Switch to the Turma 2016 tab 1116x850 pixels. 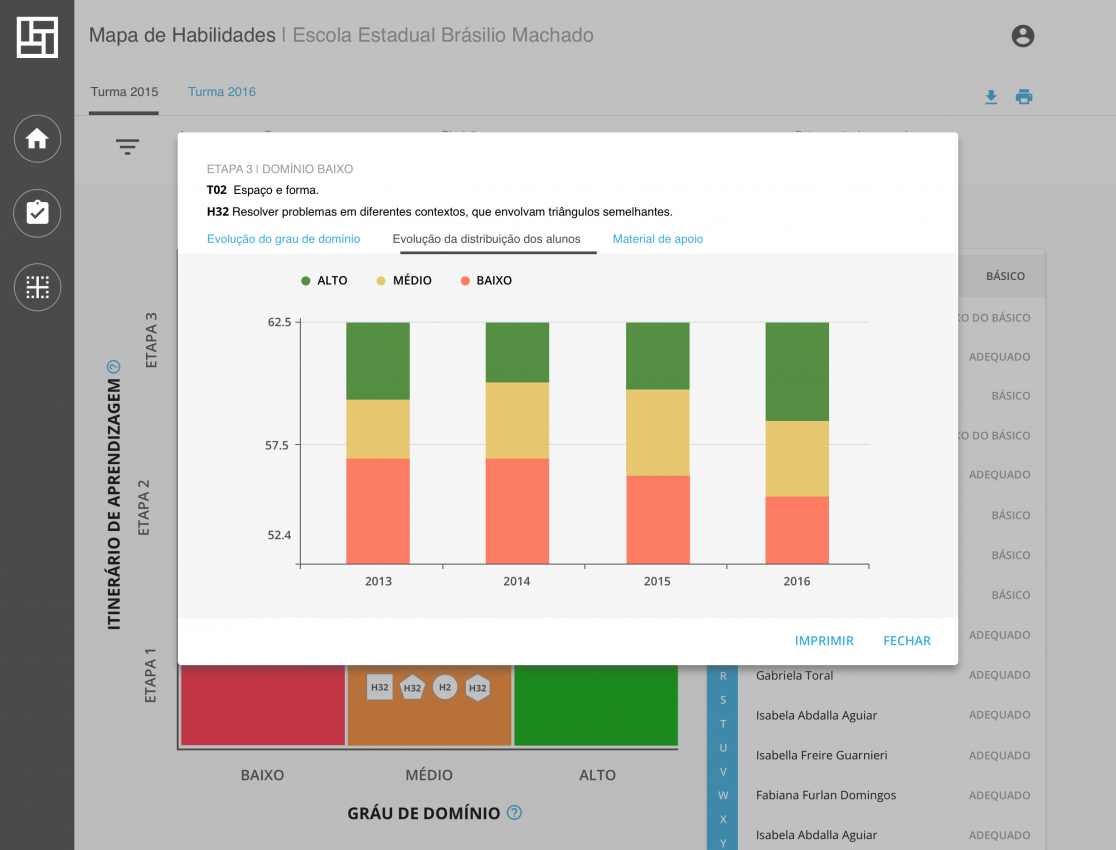click(222, 92)
